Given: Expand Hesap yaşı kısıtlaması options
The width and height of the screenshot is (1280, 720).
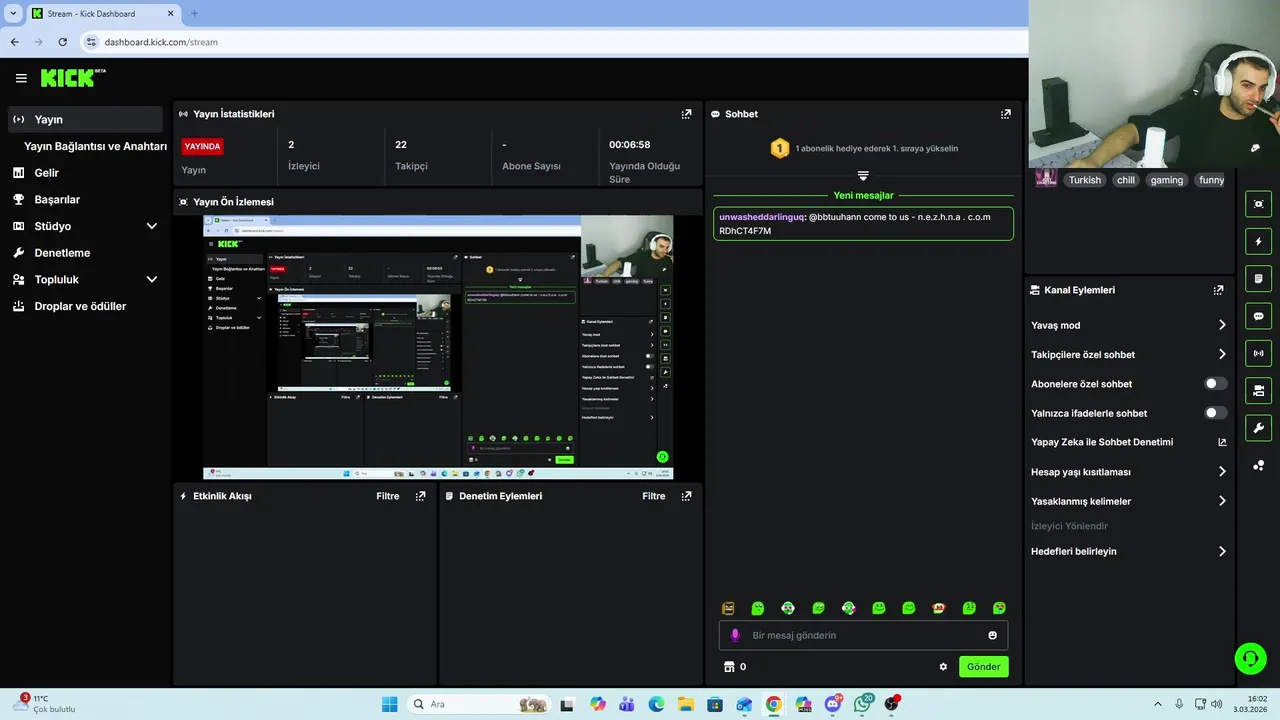Looking at the screenshot, I should click(1222, 472).
